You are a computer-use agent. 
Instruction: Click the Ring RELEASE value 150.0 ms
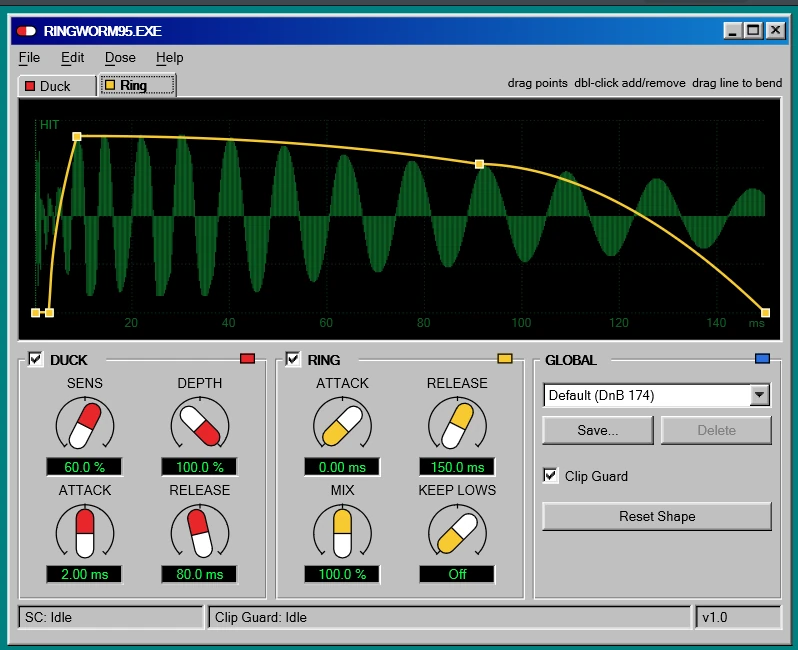(x=457, y=467)
